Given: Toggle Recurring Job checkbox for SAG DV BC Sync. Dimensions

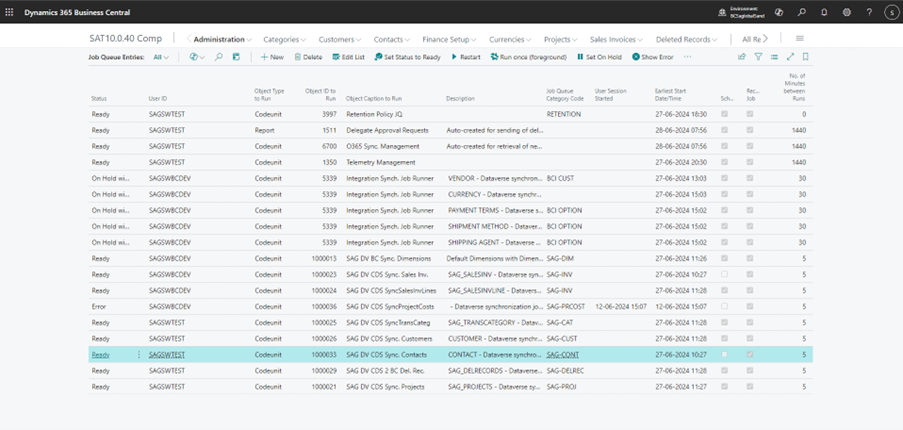Looking at the screenshot, I should click(750, 258).
